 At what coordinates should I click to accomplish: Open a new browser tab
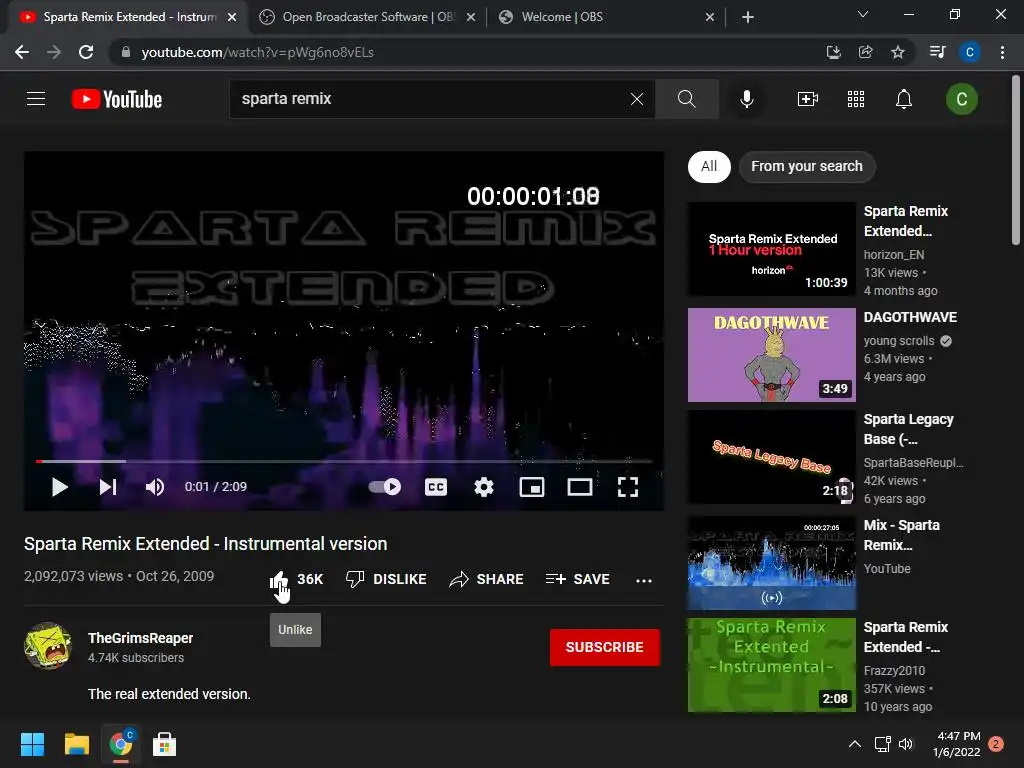(x=748, y=18)
